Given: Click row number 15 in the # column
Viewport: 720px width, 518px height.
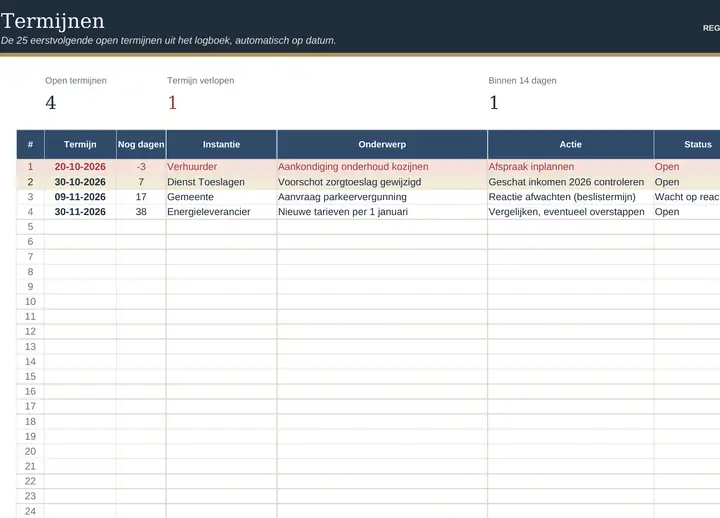Looking at the screenshot, I should point(30,377).
